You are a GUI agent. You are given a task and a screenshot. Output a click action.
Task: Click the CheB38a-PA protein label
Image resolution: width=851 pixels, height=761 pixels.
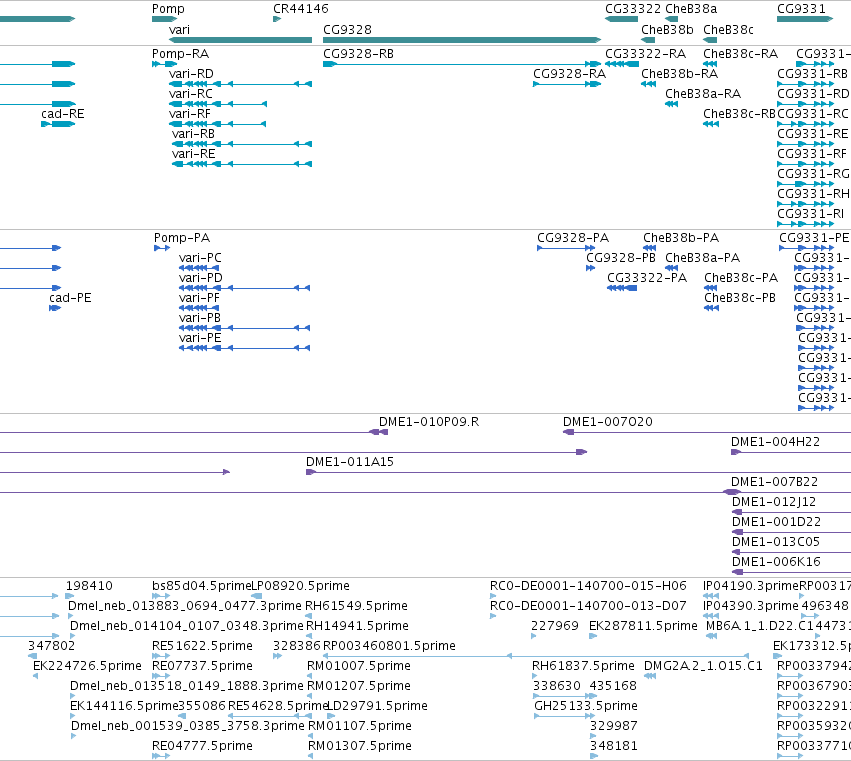click(703, 258)
